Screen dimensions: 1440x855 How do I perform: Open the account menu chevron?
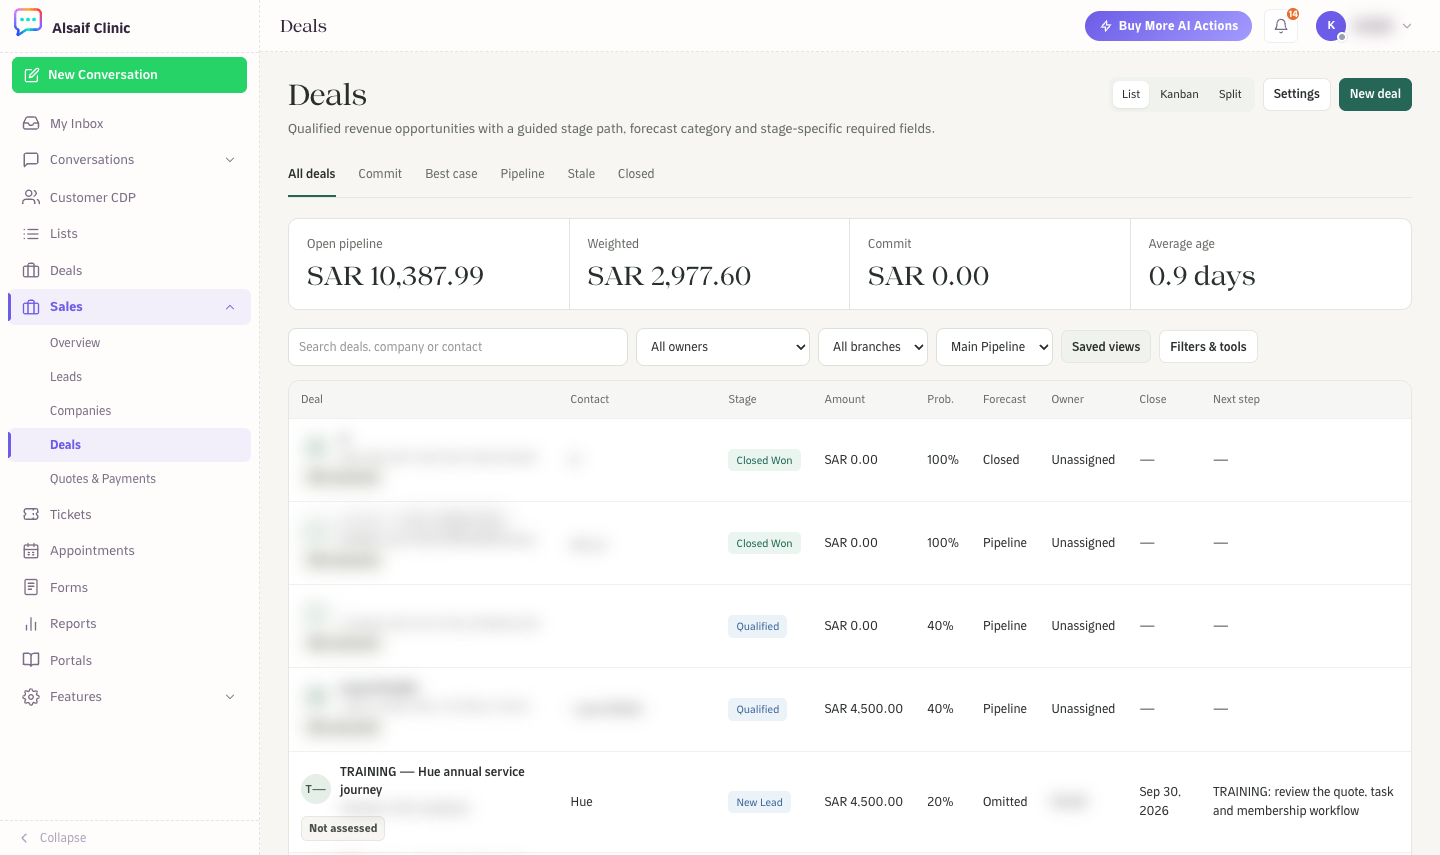point(1407,26)
